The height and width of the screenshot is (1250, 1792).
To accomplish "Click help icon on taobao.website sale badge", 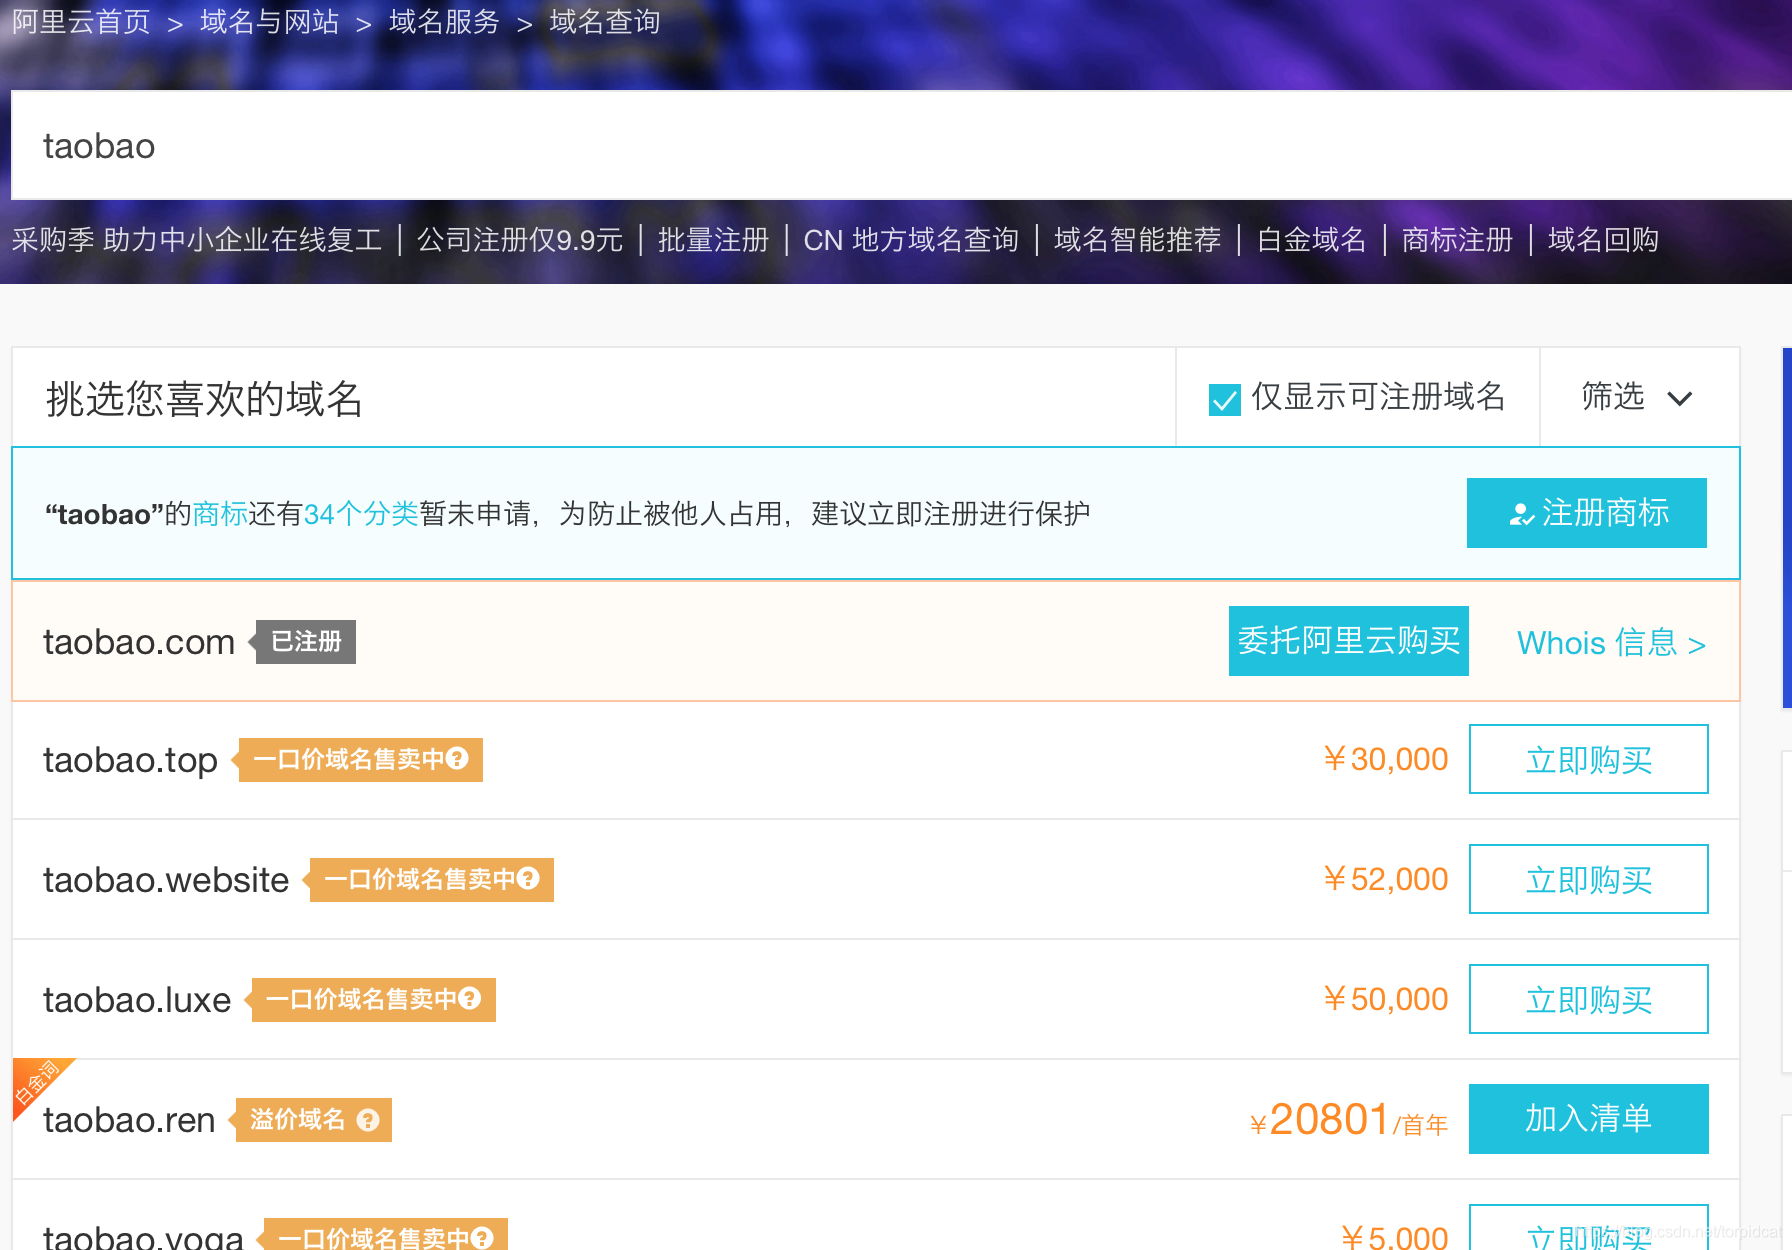I will point(528,879).
